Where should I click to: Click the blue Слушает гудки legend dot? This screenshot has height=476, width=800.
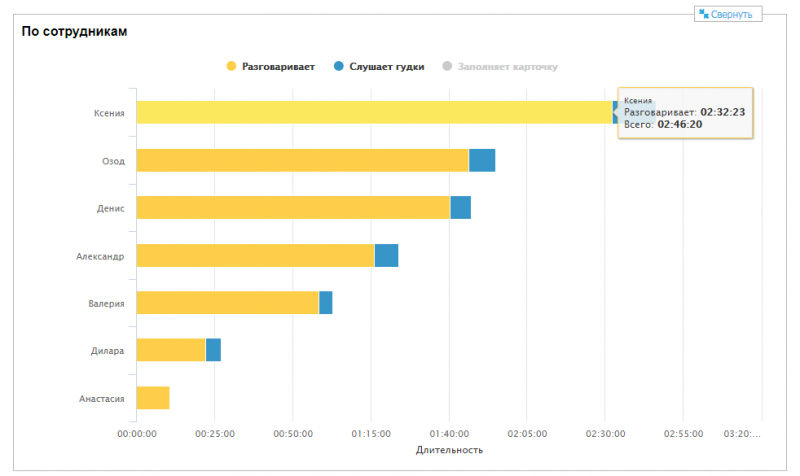click(x=339, y=67)
